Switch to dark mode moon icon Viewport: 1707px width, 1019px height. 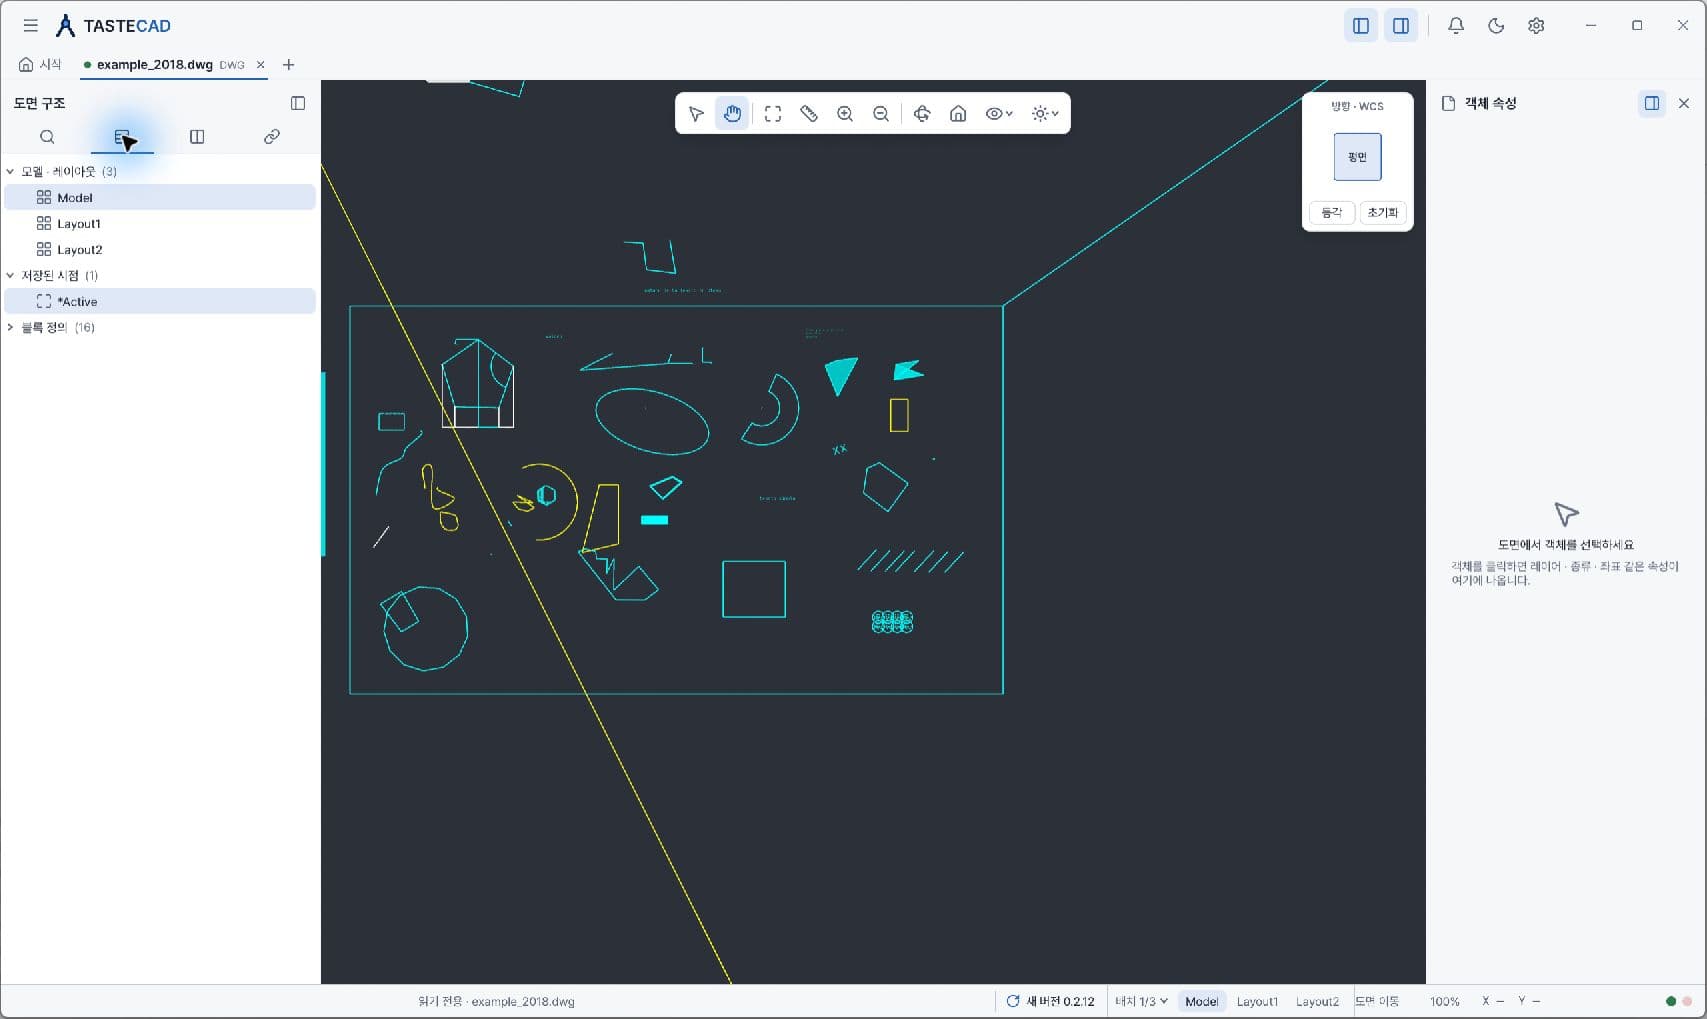coord(1496,26)
